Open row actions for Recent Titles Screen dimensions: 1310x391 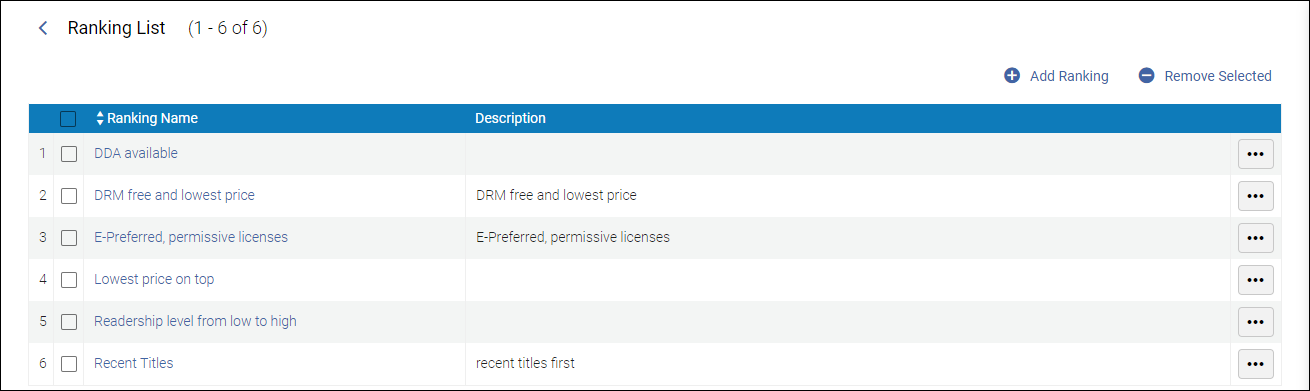point(1256,364)
